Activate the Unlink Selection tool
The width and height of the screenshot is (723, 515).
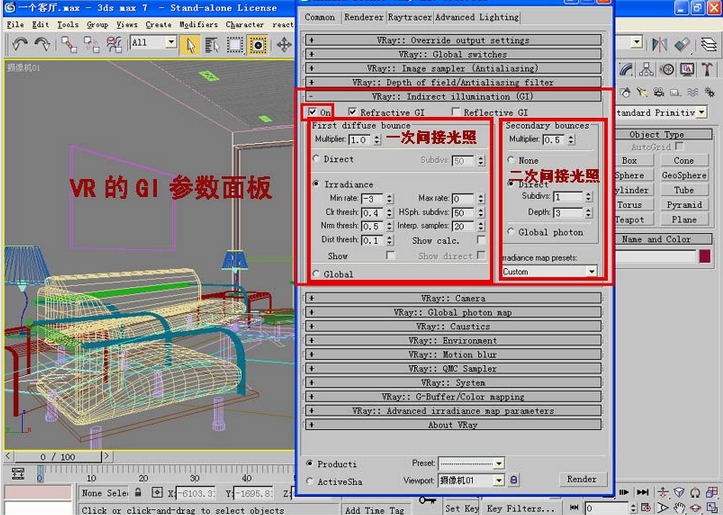pyautogui.click(x=91, y=44)
